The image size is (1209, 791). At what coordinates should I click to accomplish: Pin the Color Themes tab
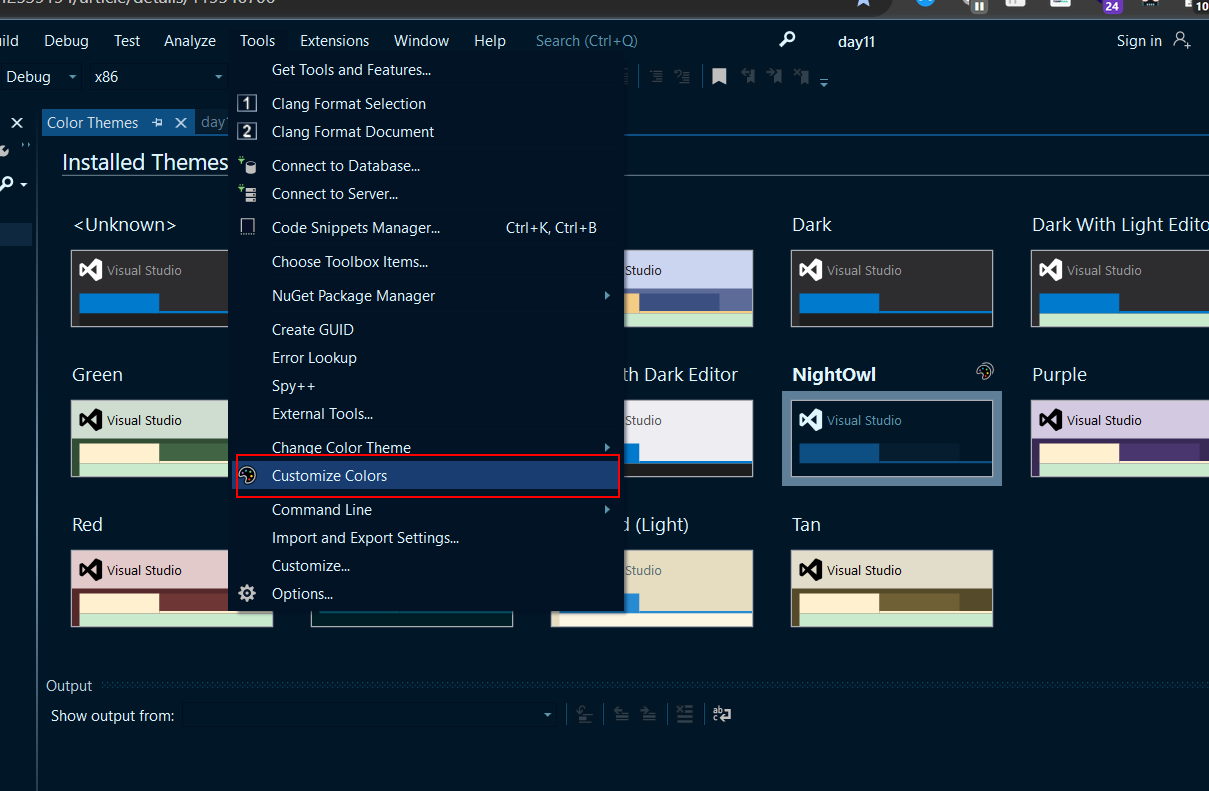pos(157,122)
